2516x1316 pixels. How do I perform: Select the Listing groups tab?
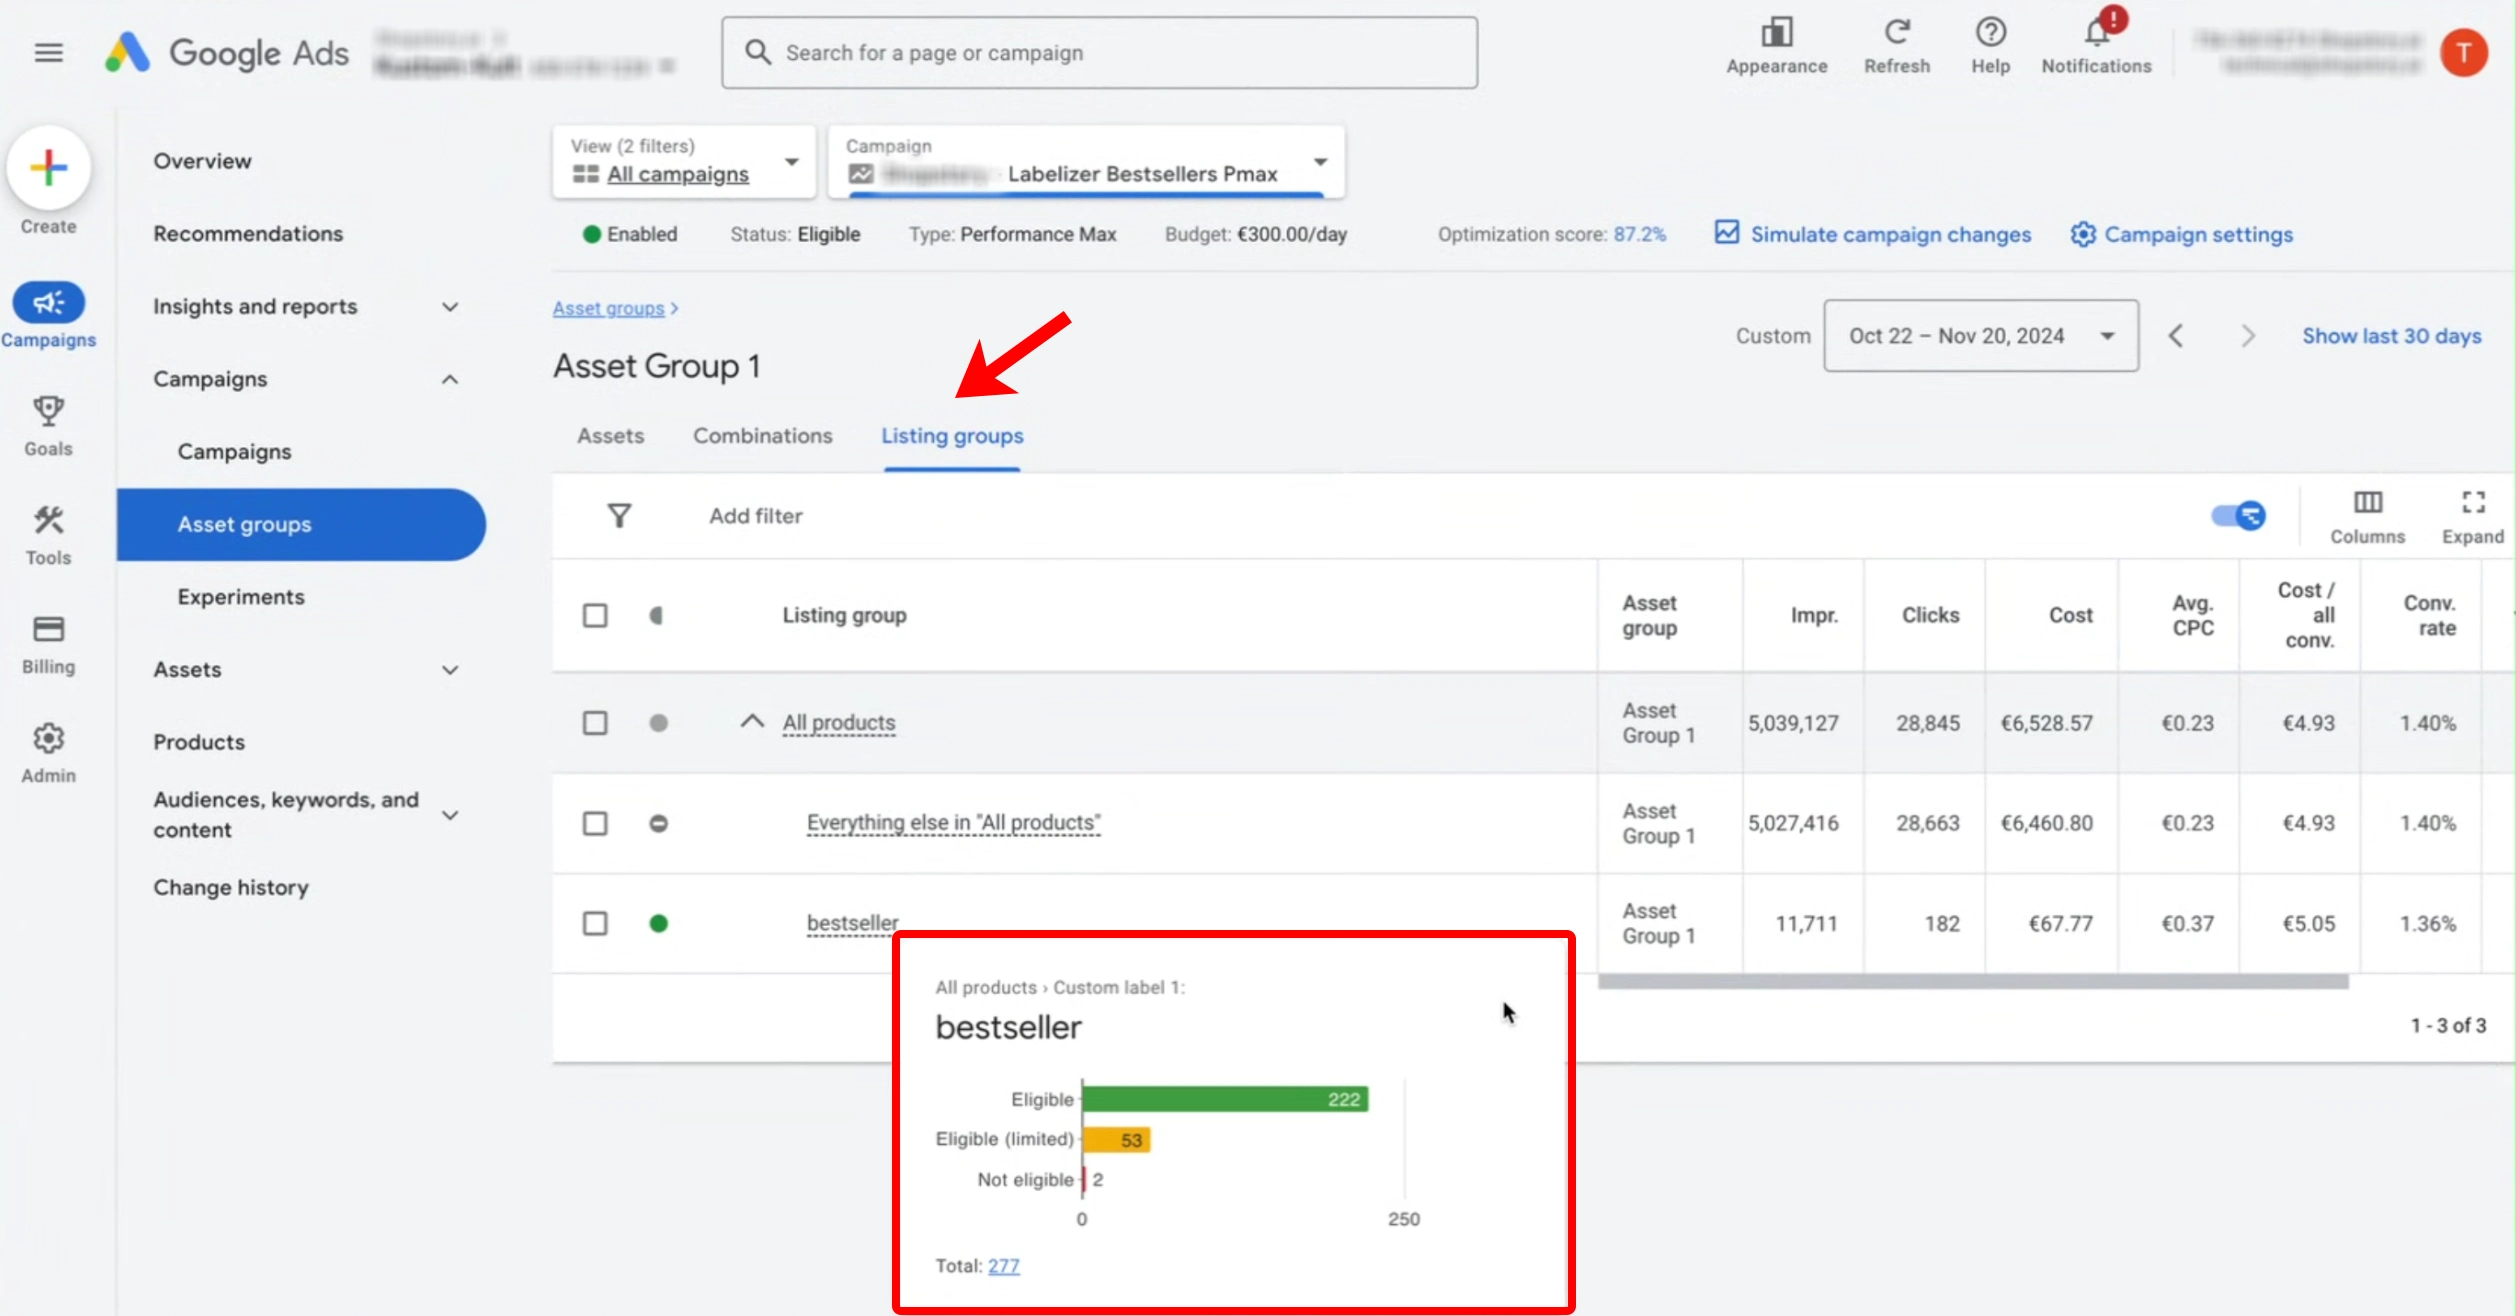coord(952,436)
